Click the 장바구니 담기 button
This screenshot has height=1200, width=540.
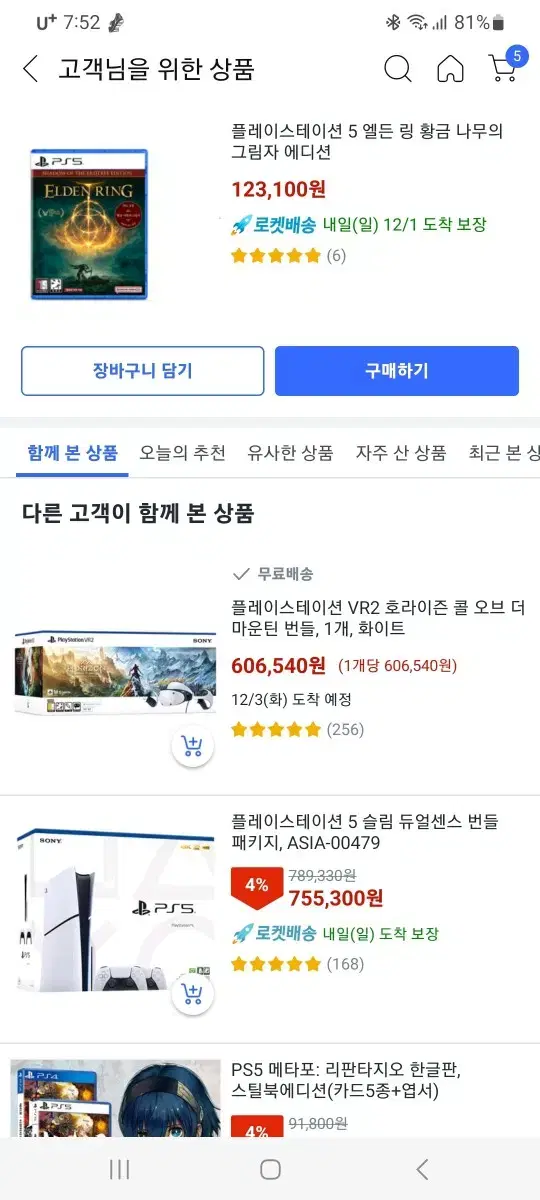click(x=143, y=371)
